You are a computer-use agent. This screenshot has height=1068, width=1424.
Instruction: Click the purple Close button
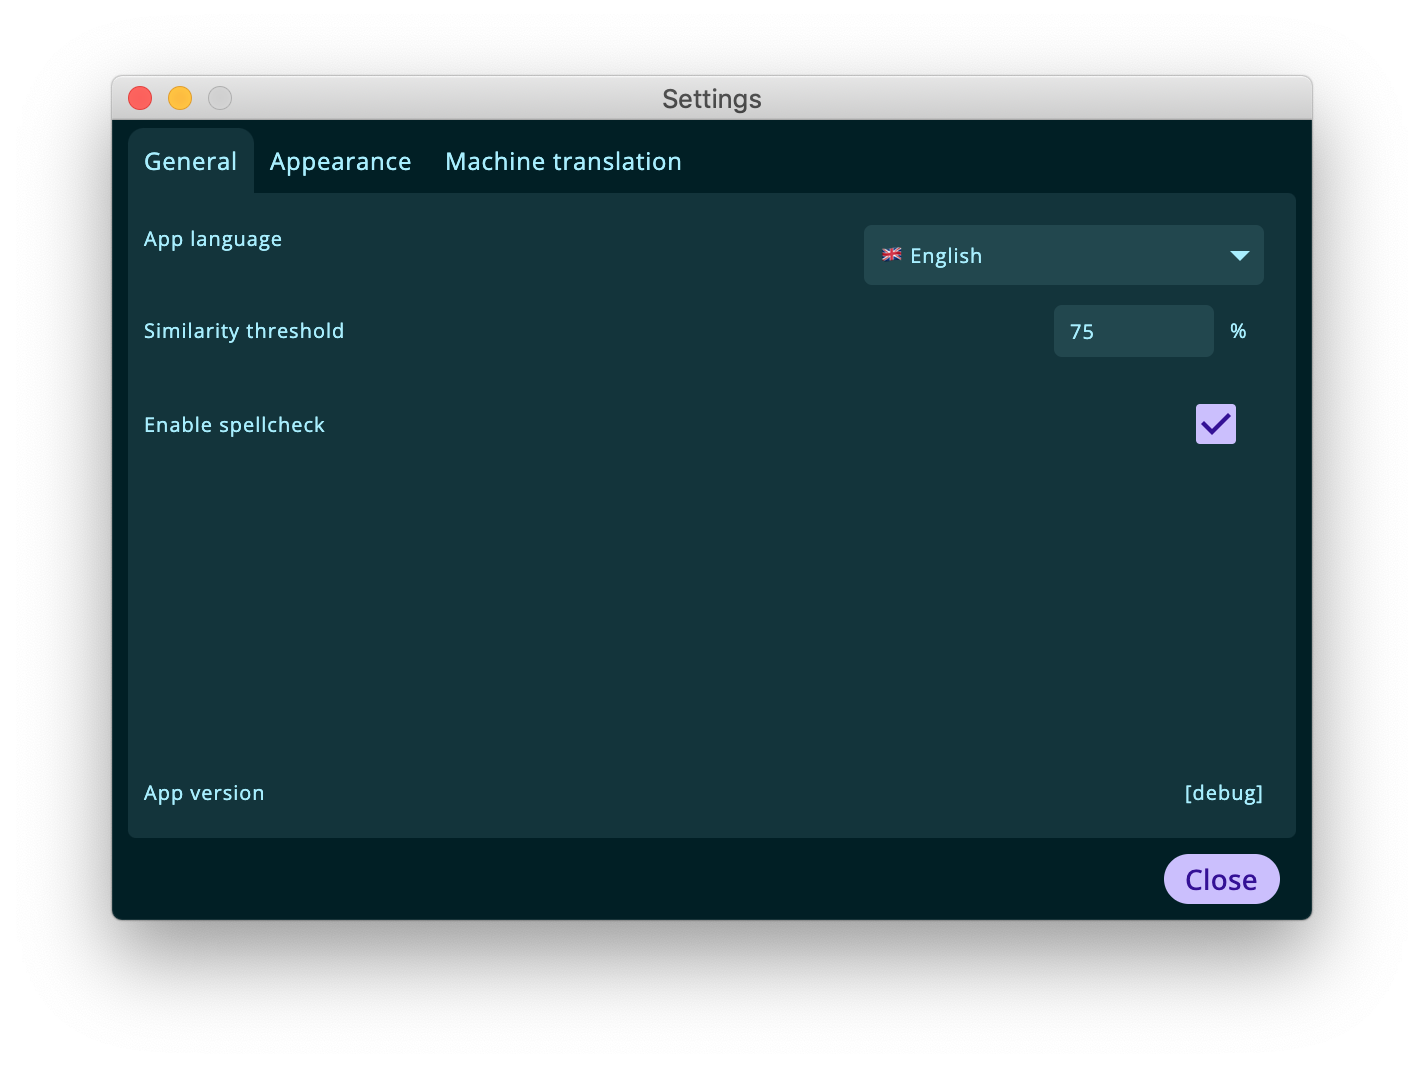tap(1222, 879)
